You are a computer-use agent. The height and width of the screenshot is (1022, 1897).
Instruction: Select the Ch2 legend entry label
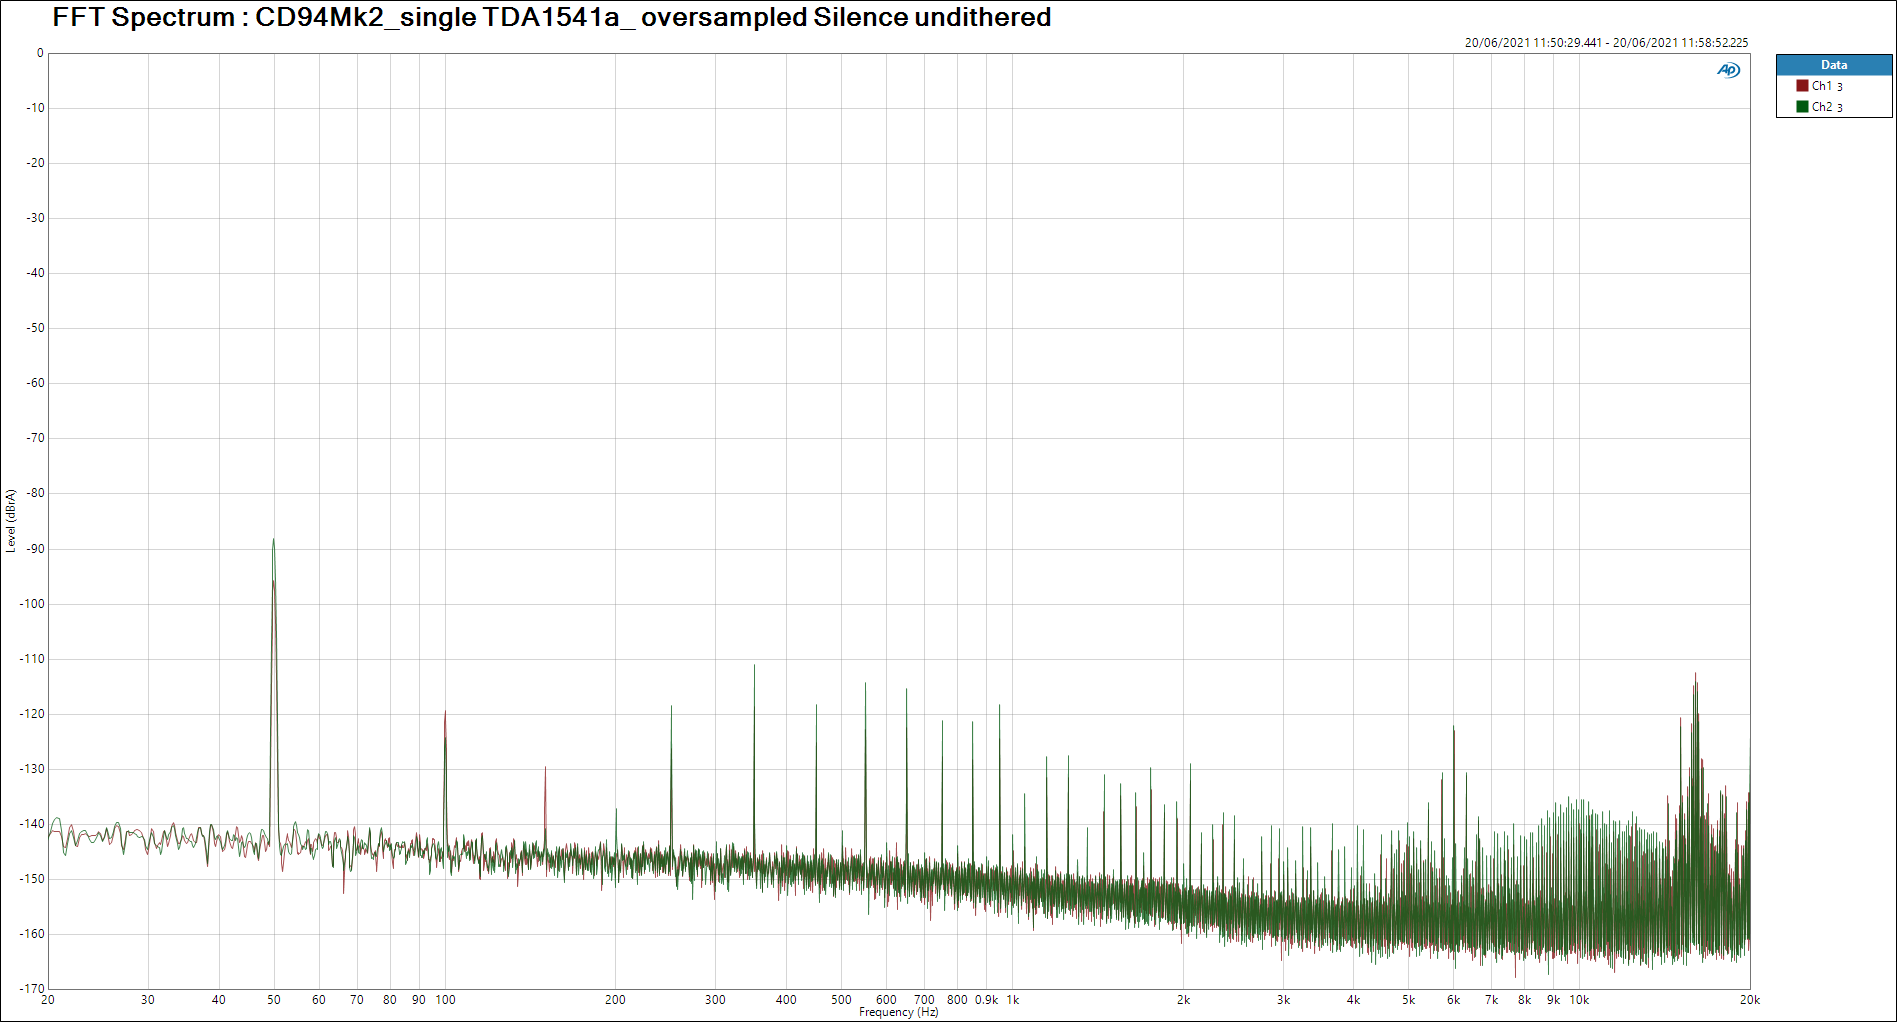(1826, 107)
